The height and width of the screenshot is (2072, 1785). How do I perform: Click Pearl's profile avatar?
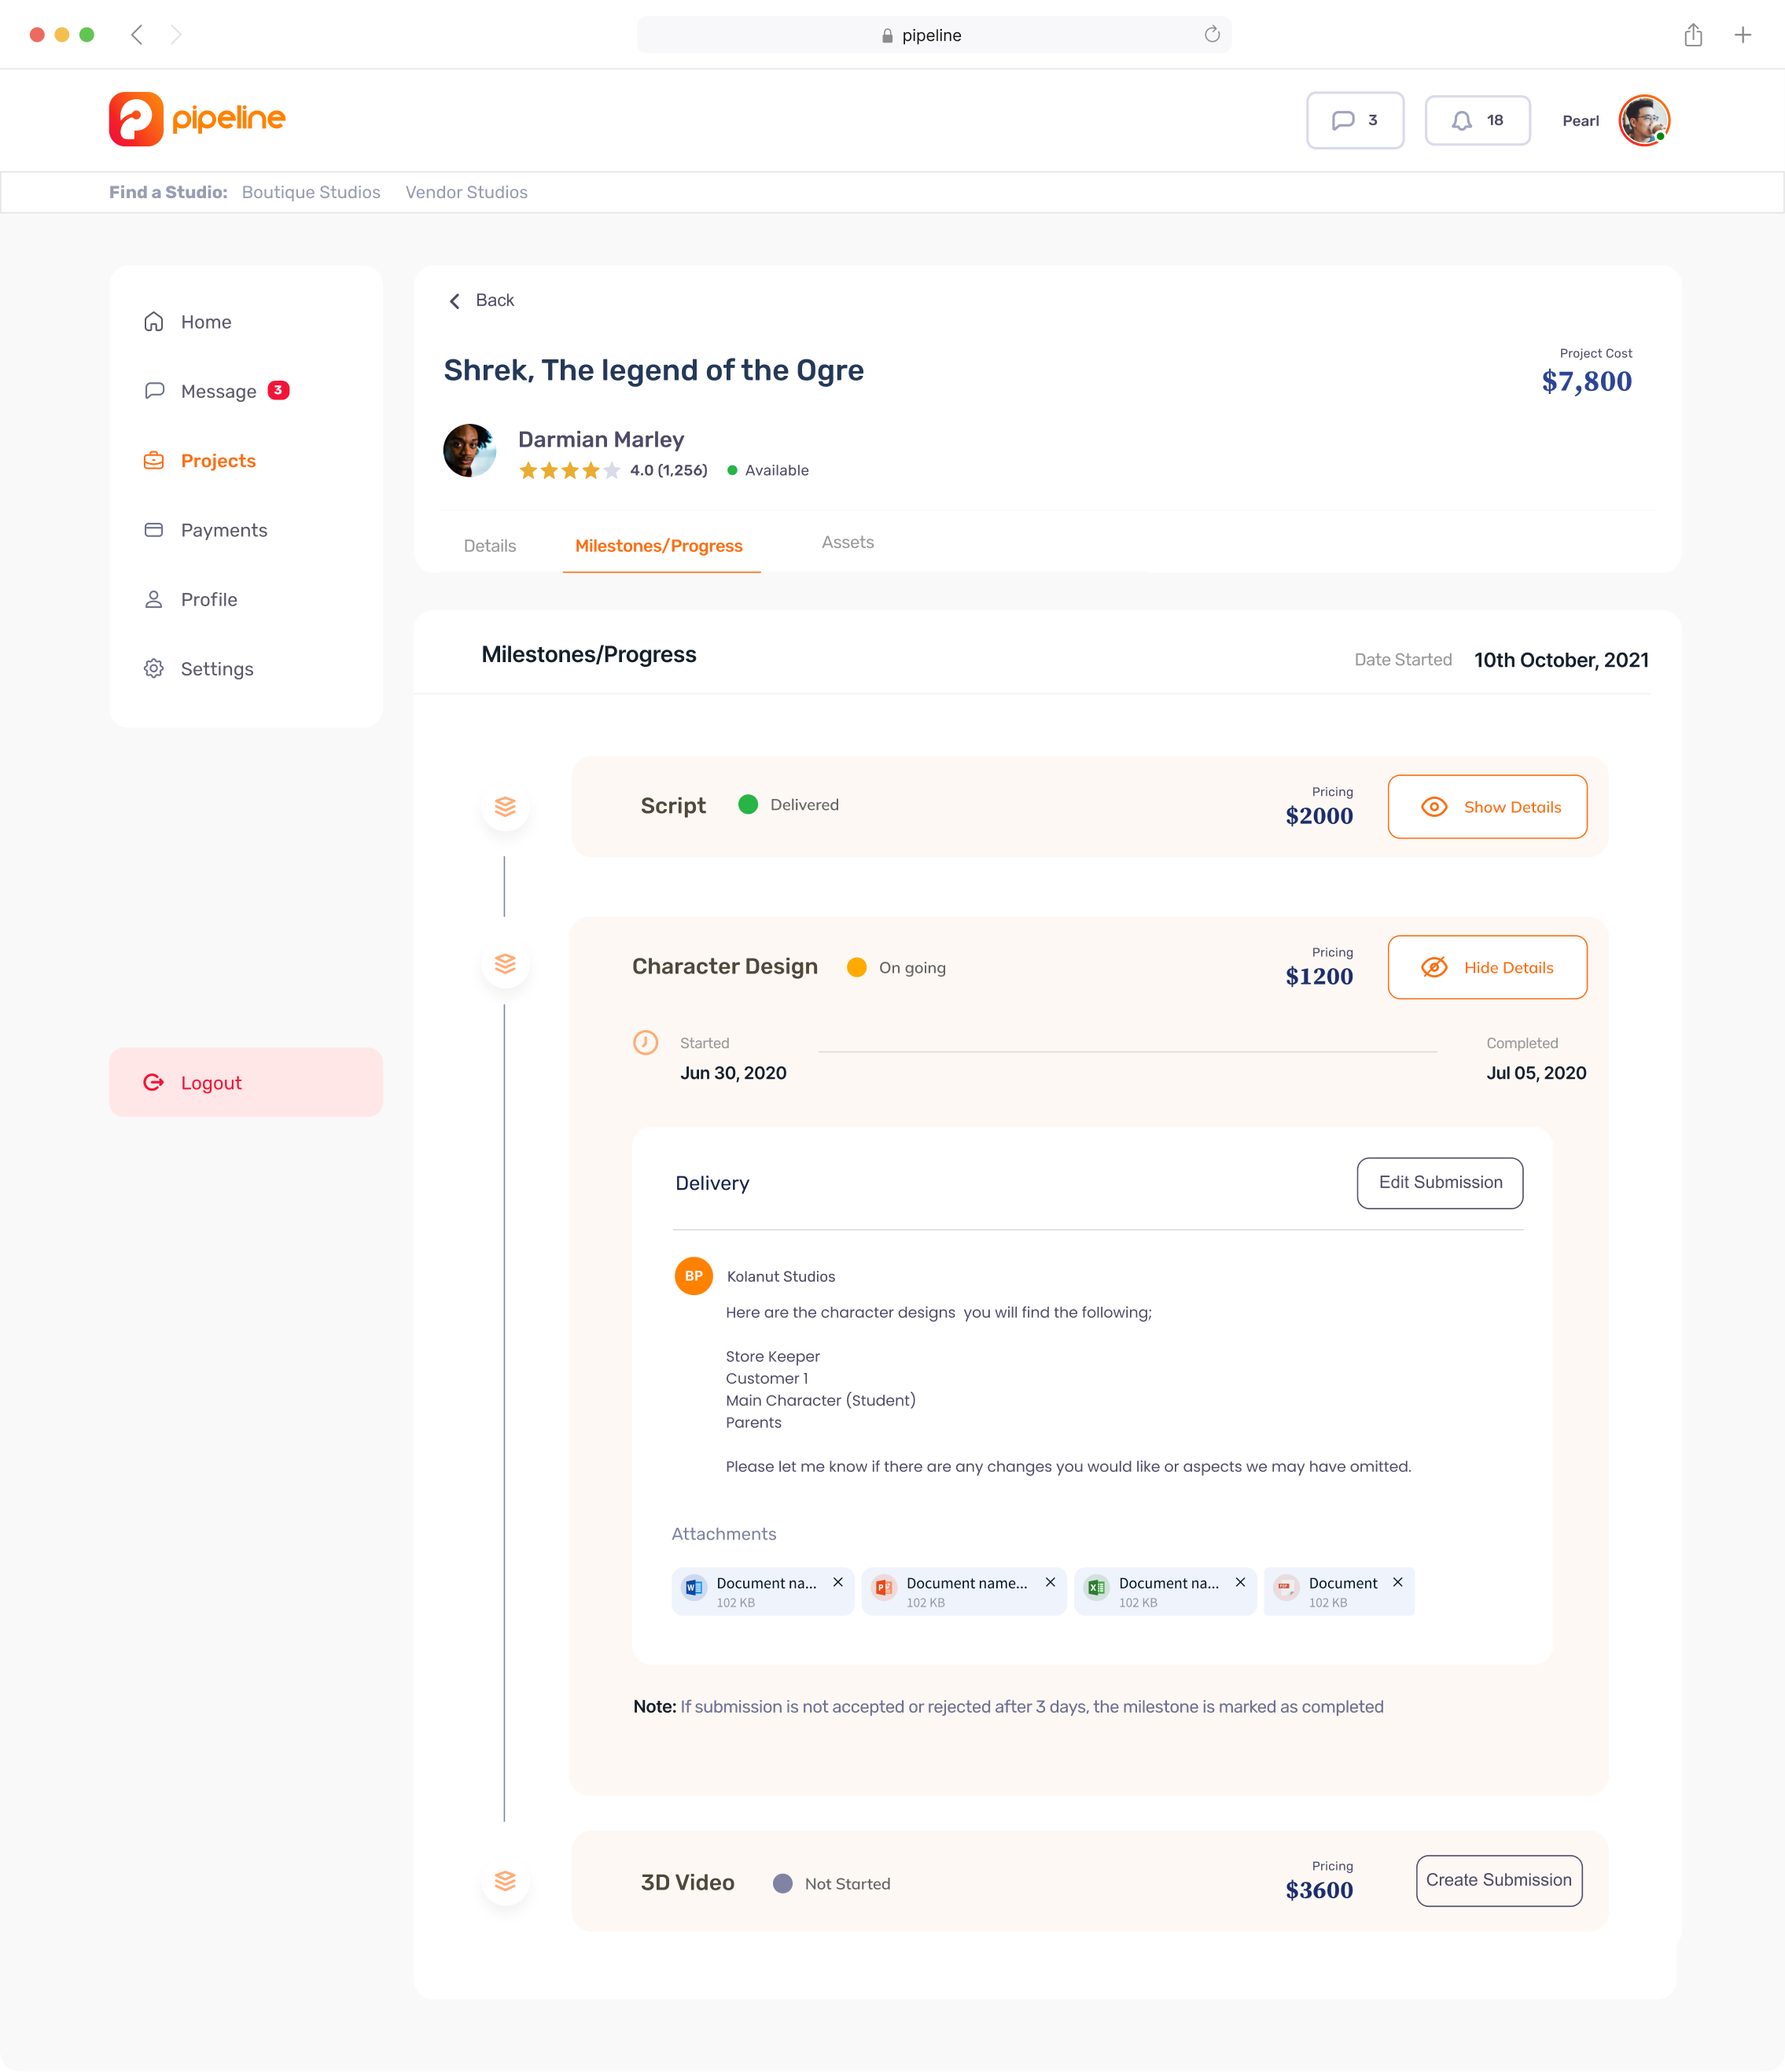(1644, 120)
